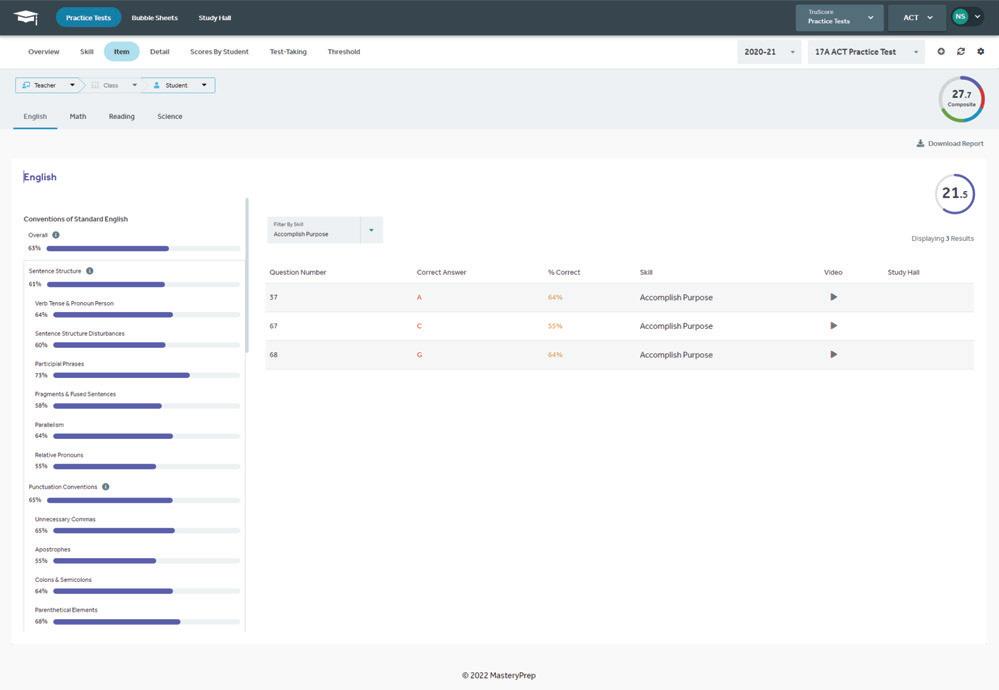Viewport: 999px width, 690px height.
Task: Play video for question 67
Action: coord(833,326)
